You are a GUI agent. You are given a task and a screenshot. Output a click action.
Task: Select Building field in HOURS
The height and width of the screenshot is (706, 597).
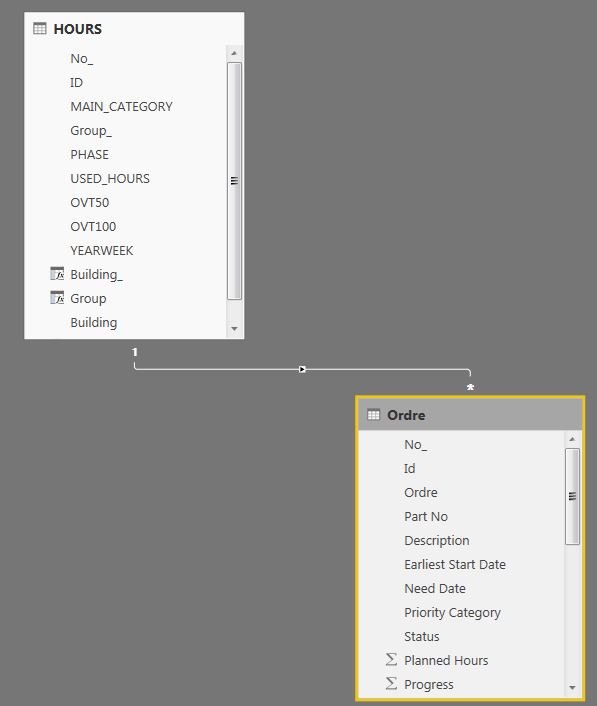tap(94, 322)
